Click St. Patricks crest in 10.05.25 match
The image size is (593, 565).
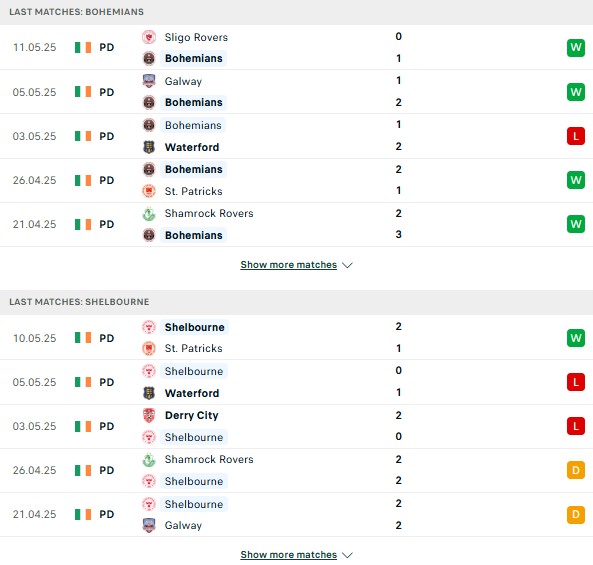tap(149, 348)
